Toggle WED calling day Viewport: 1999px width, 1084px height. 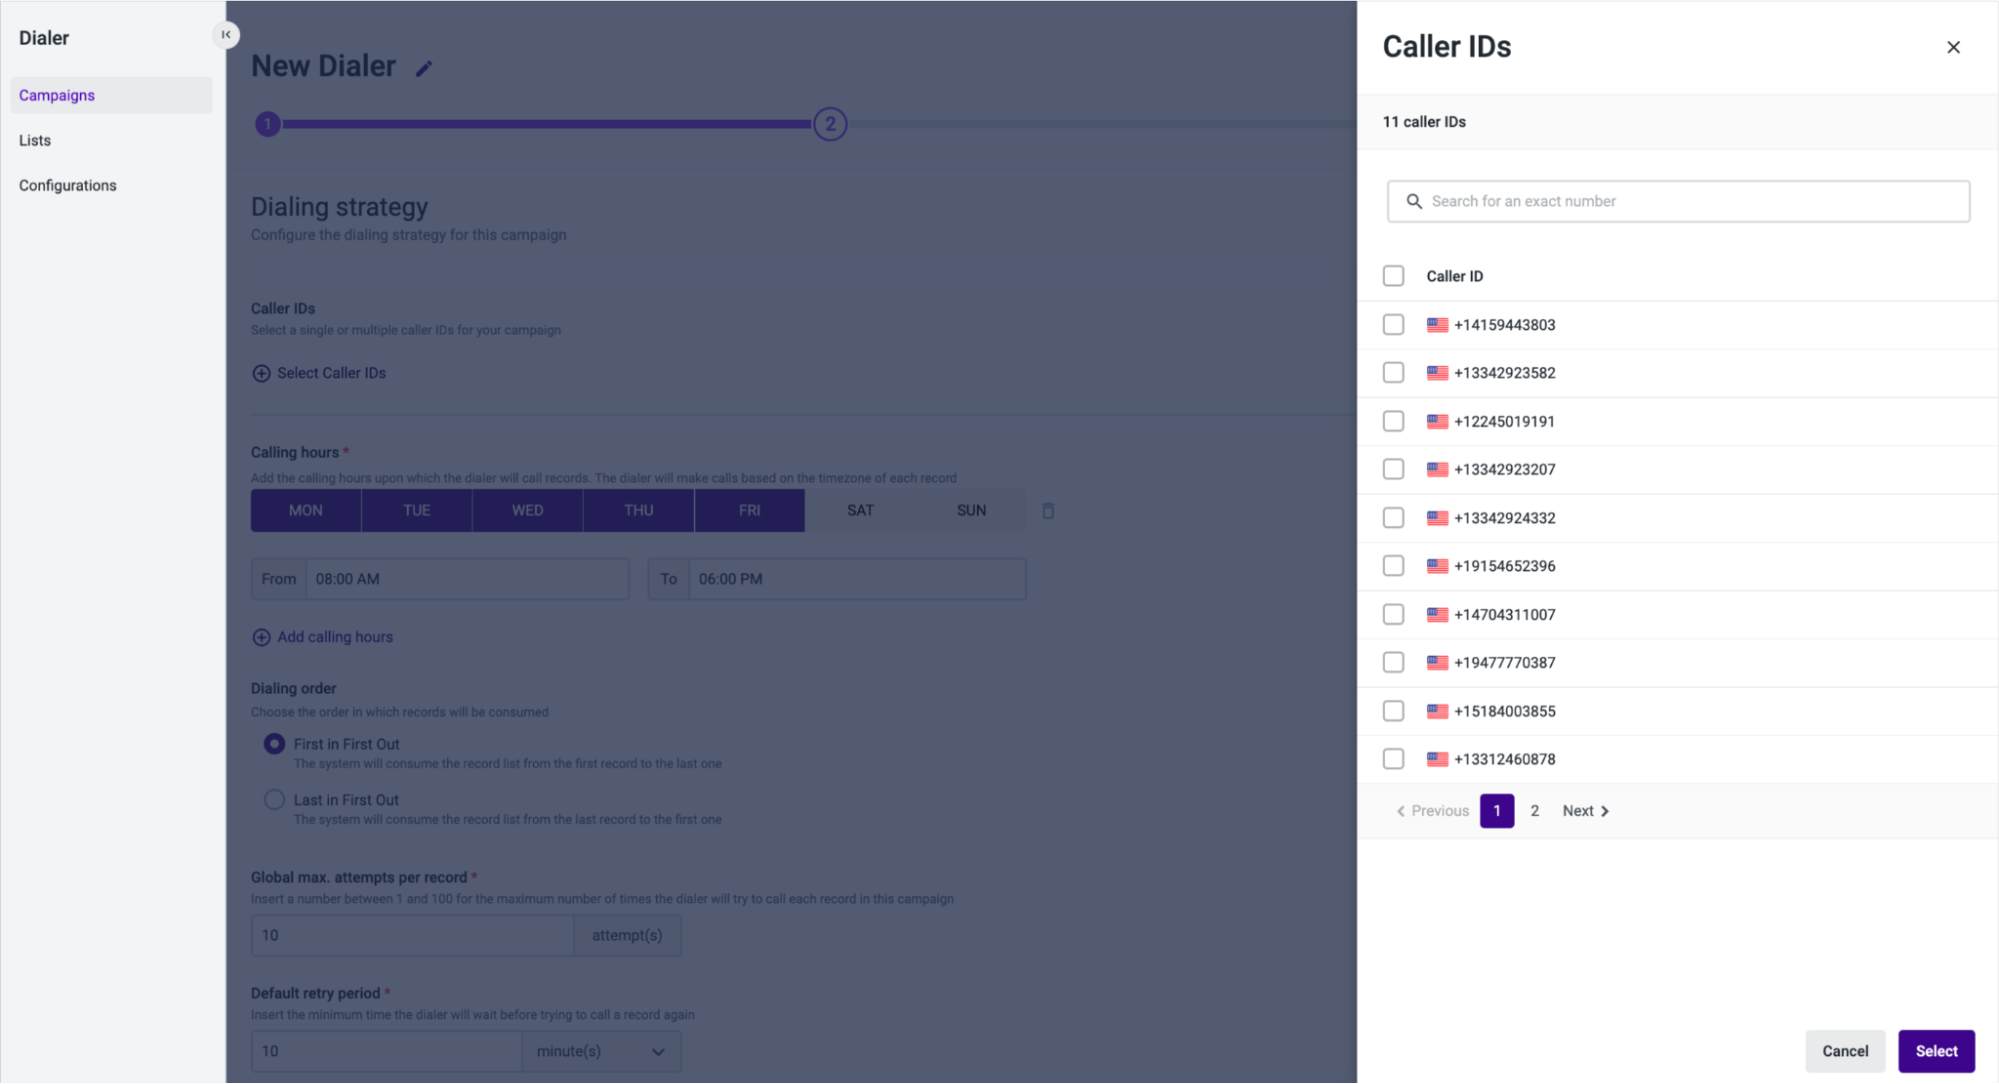[x=528, y=510]
